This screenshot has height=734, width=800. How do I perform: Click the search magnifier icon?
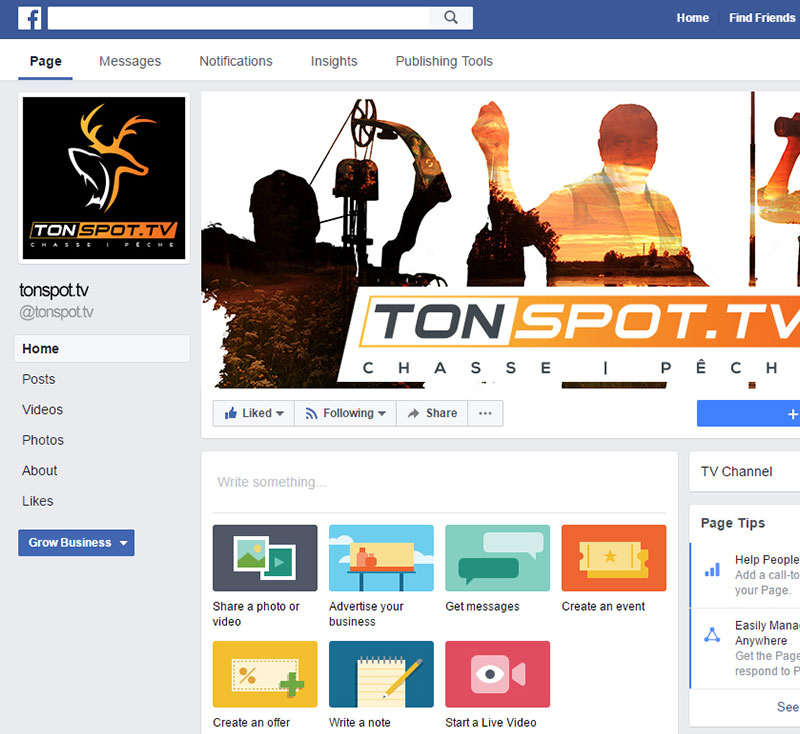coord(451,18)
